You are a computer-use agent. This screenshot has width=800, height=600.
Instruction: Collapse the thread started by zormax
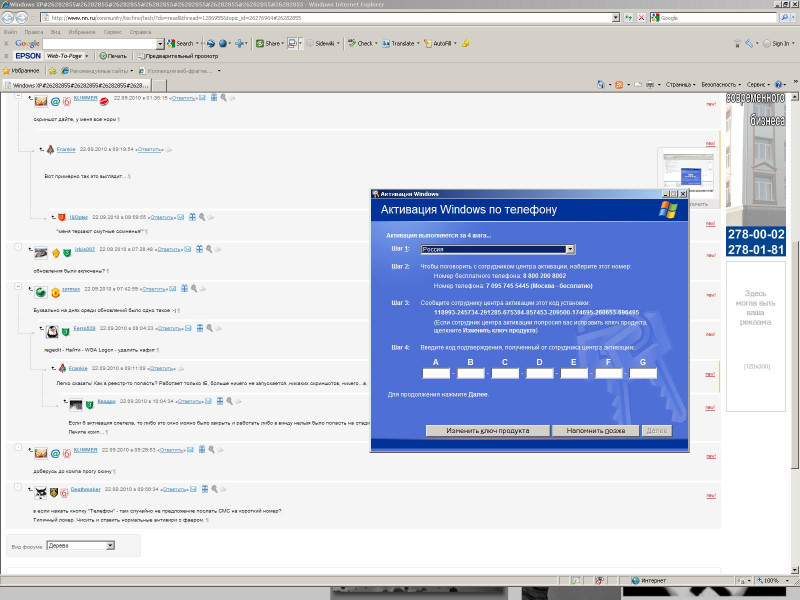click(18, 287)
